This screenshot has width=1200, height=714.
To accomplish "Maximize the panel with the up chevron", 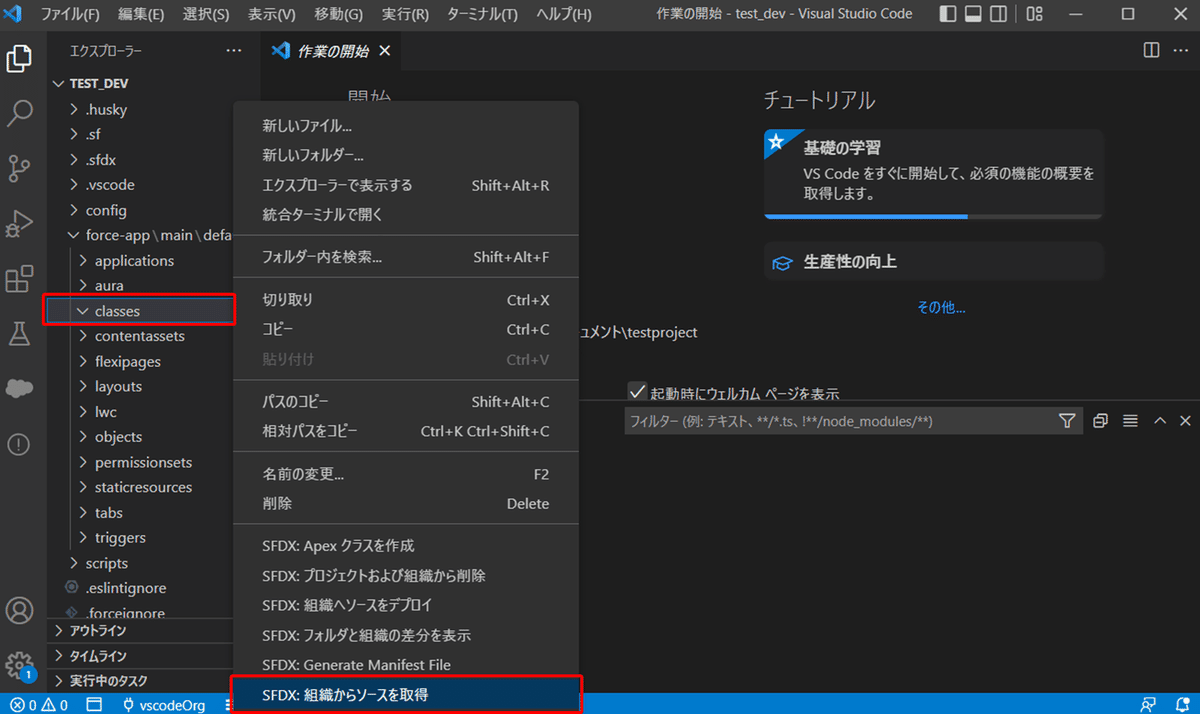I will click(1160, 421).
